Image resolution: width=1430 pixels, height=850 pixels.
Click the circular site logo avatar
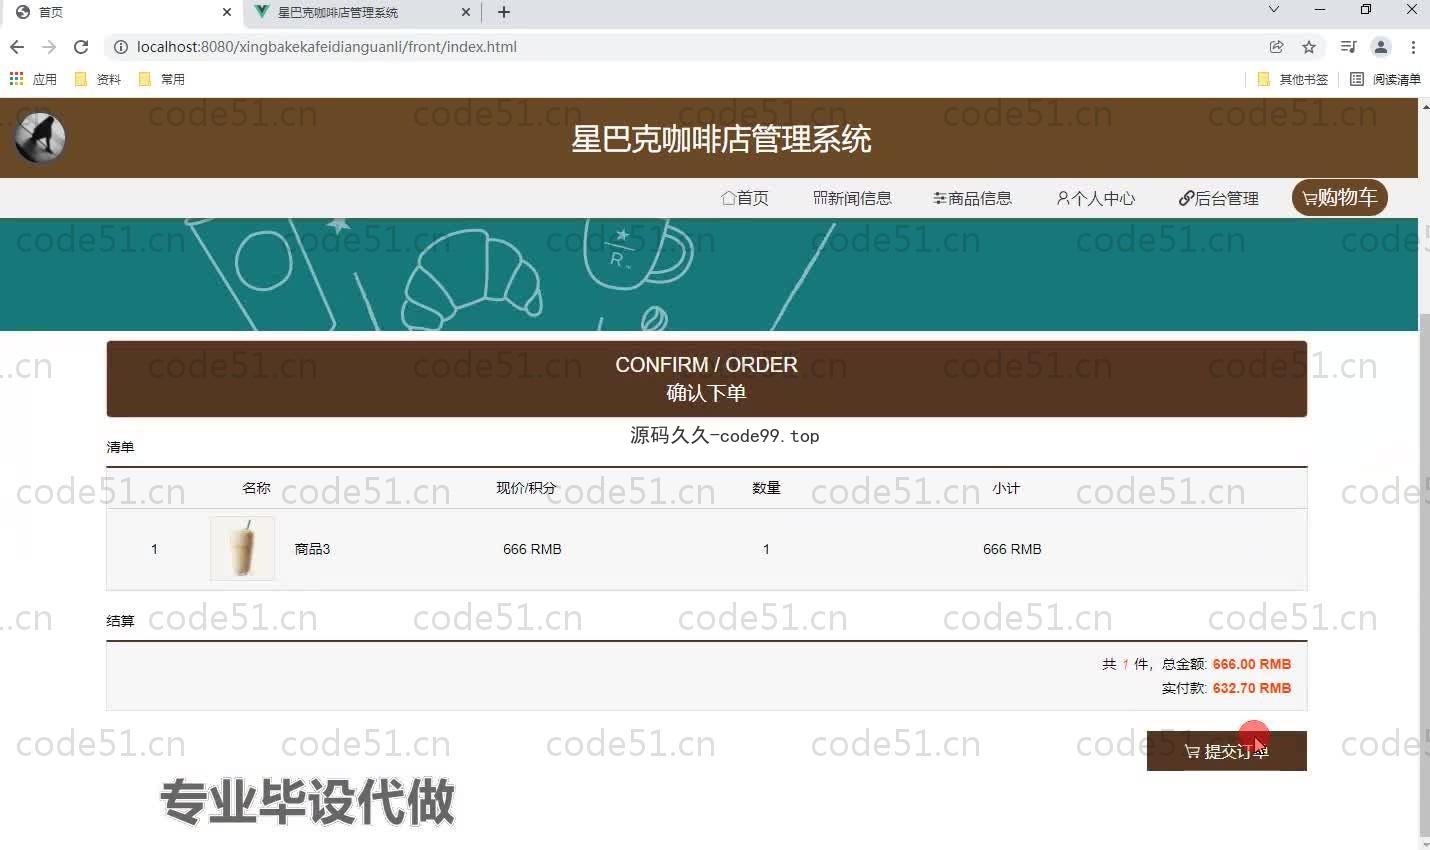(40, 138)
